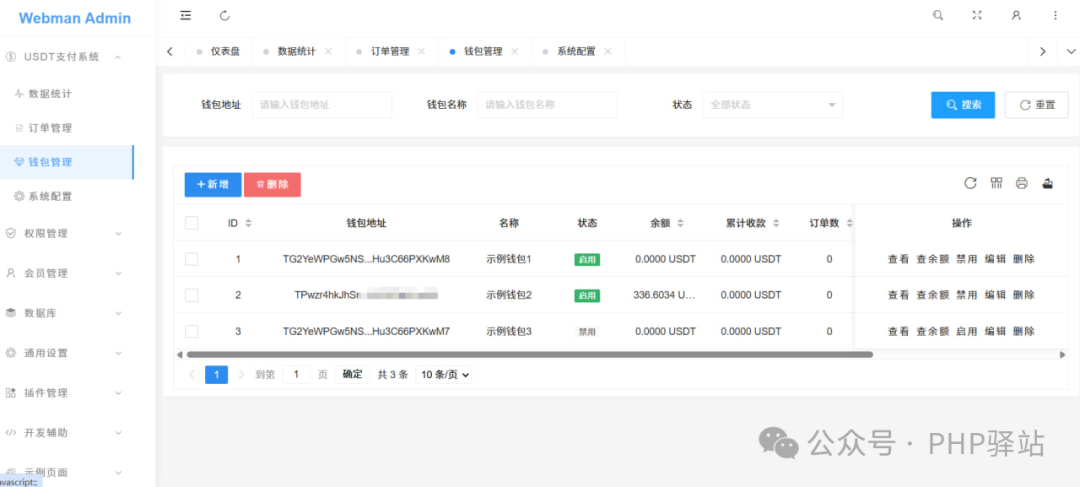1080x487 pixels.
Task: Open the column filter grid icon
Action: coord(996,183)
